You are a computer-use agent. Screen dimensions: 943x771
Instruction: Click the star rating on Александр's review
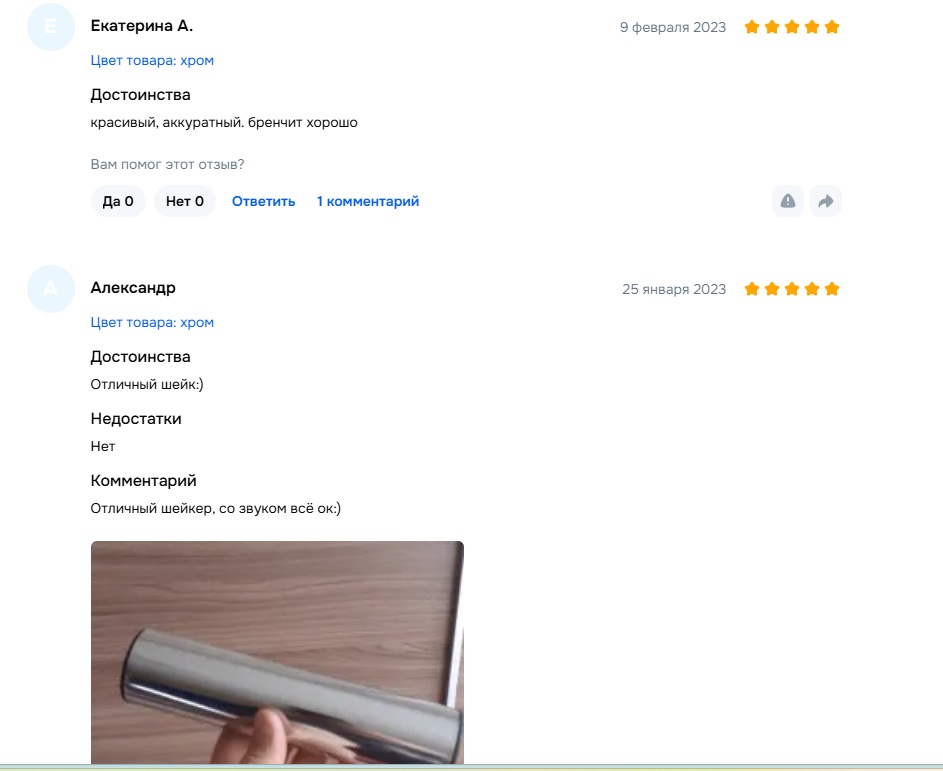(791, 289)
